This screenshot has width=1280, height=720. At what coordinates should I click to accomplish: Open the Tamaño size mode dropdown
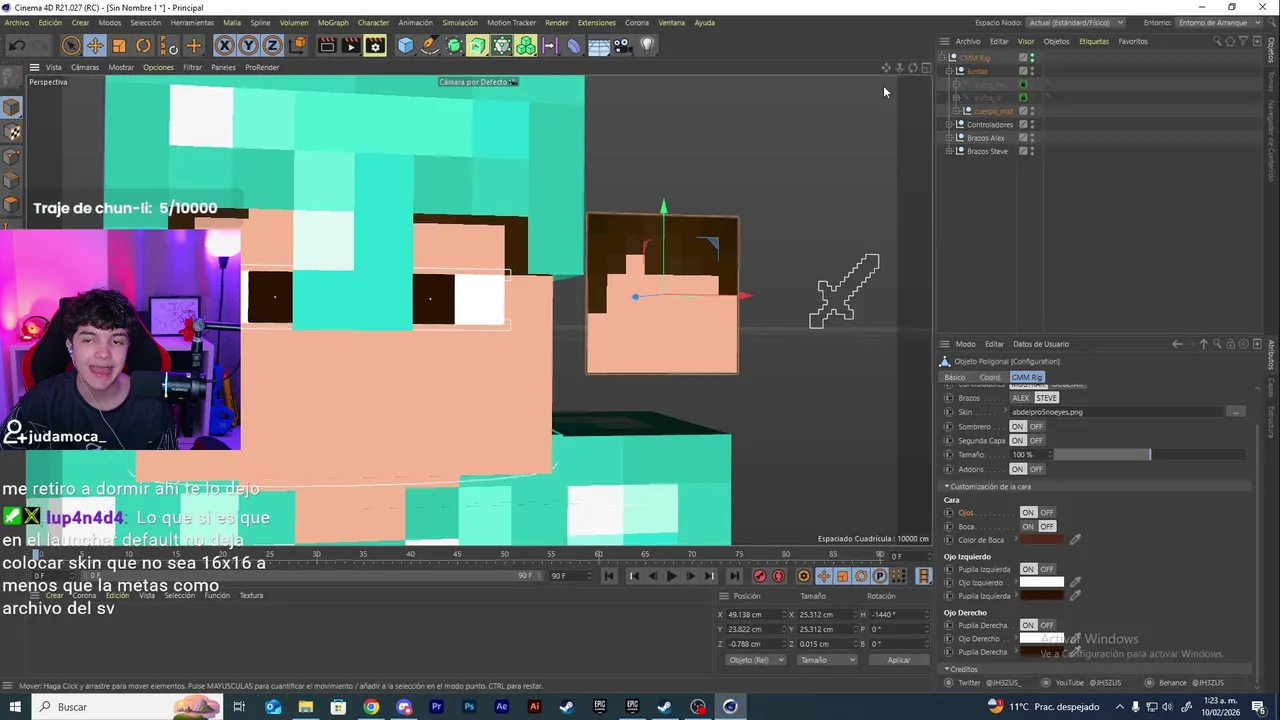(828, 660)
